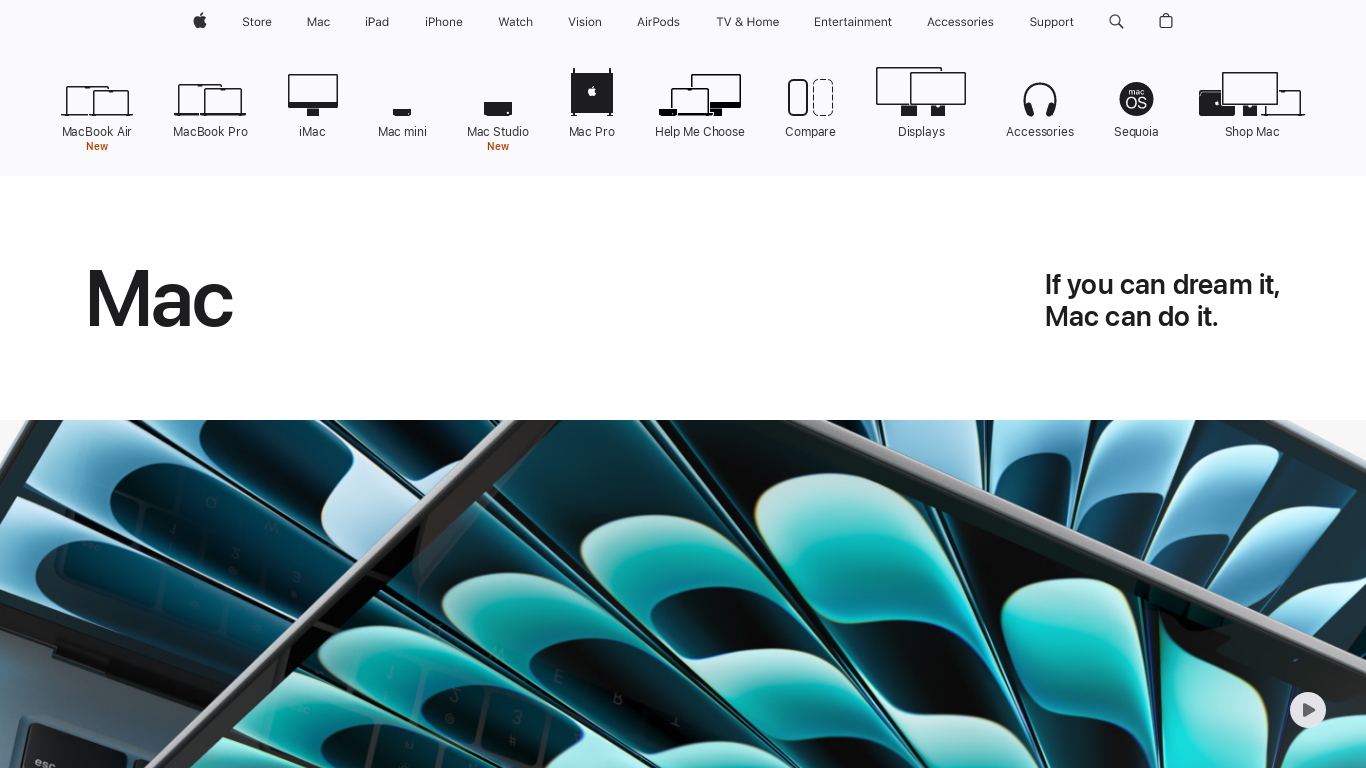Open the Accessories item in top navigation
The width and height of the screenshot is (1366, 768).
[x=960, y=22]
